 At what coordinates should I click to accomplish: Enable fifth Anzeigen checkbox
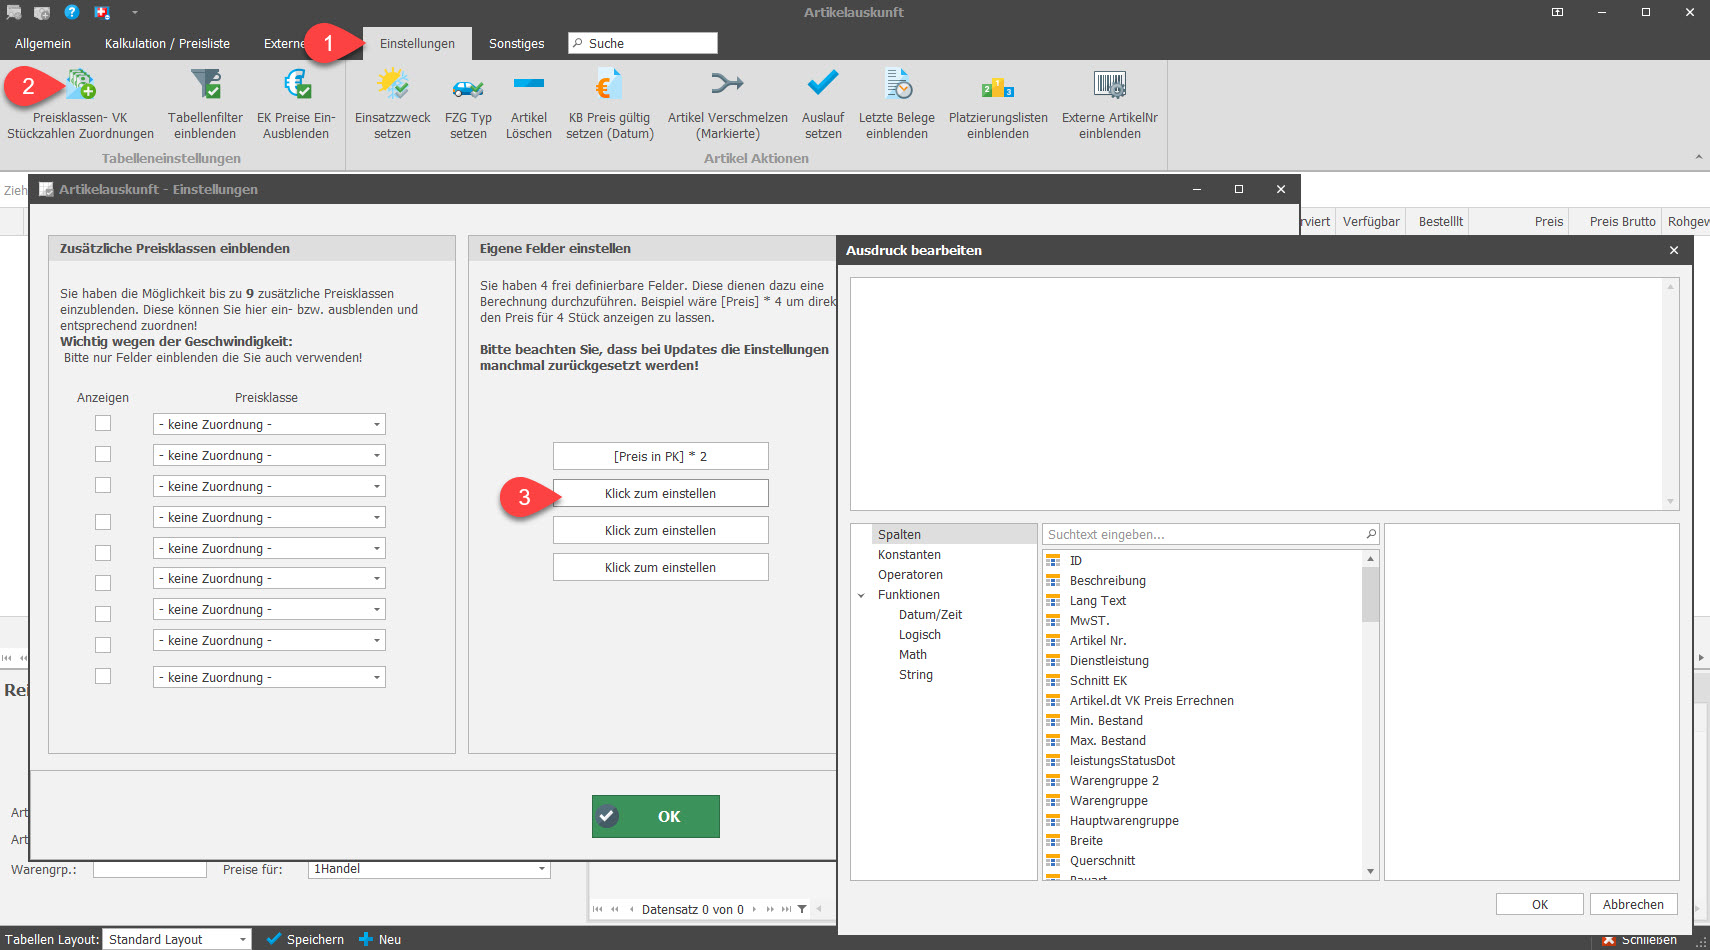[x=103, y=552]
